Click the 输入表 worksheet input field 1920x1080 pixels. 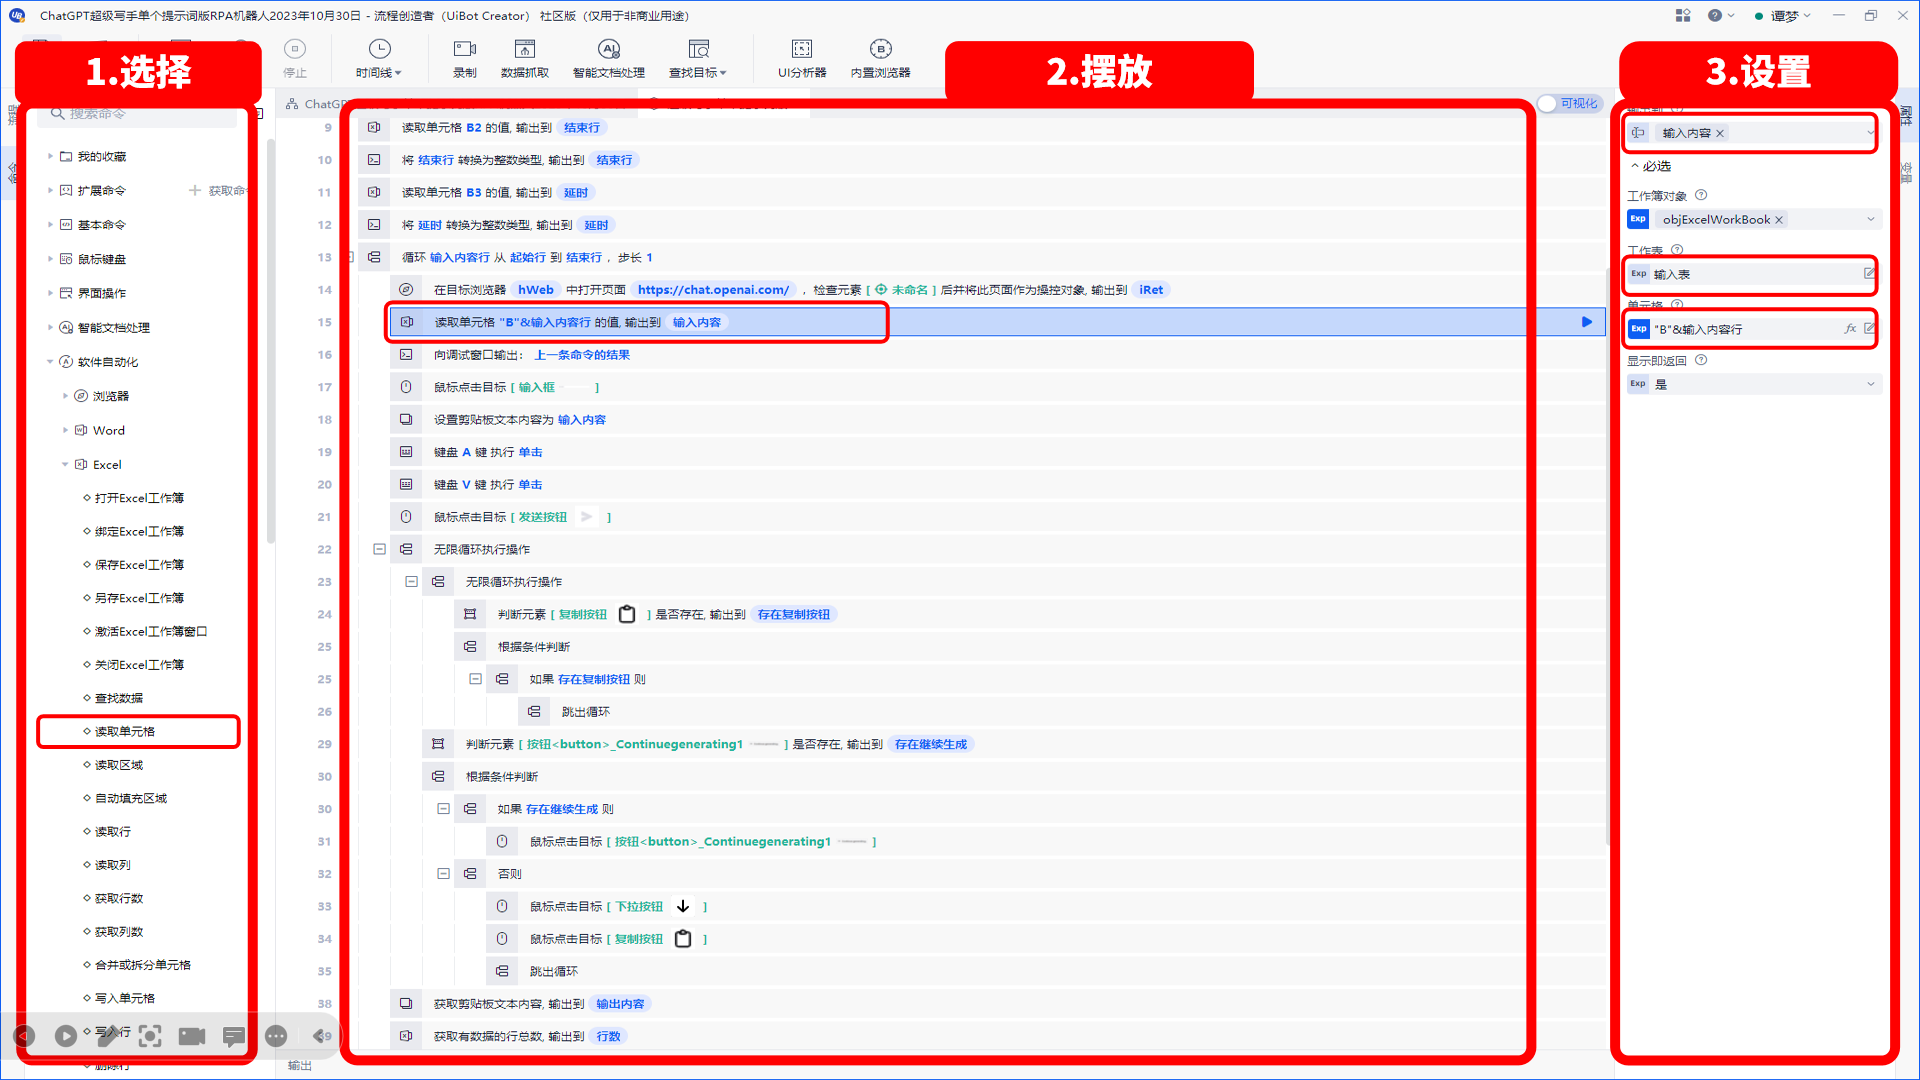click(1754, 274)
